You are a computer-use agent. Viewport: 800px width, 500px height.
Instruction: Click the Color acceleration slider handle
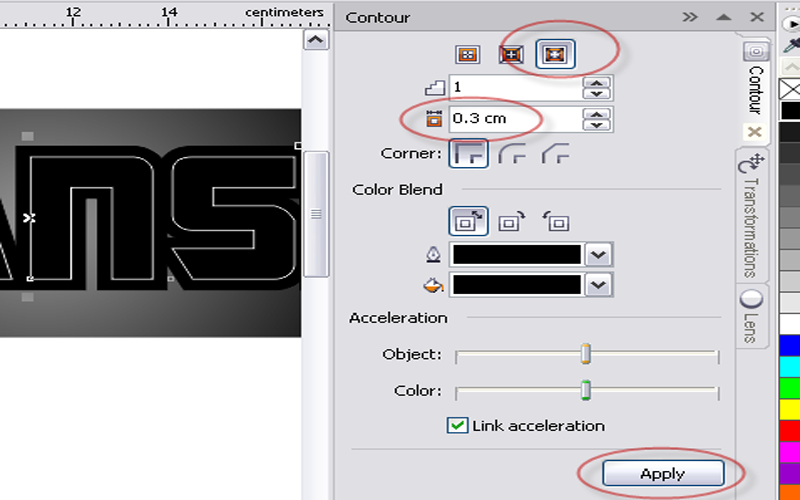pos(586,390)
